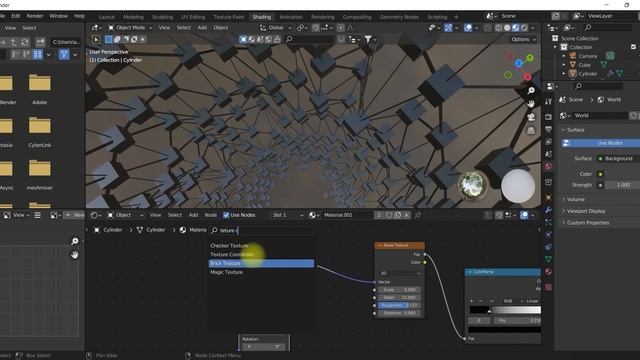Click the Use Nodes button in World properties
This screenshot has height=360, width=640.
[x=601, y=143]
